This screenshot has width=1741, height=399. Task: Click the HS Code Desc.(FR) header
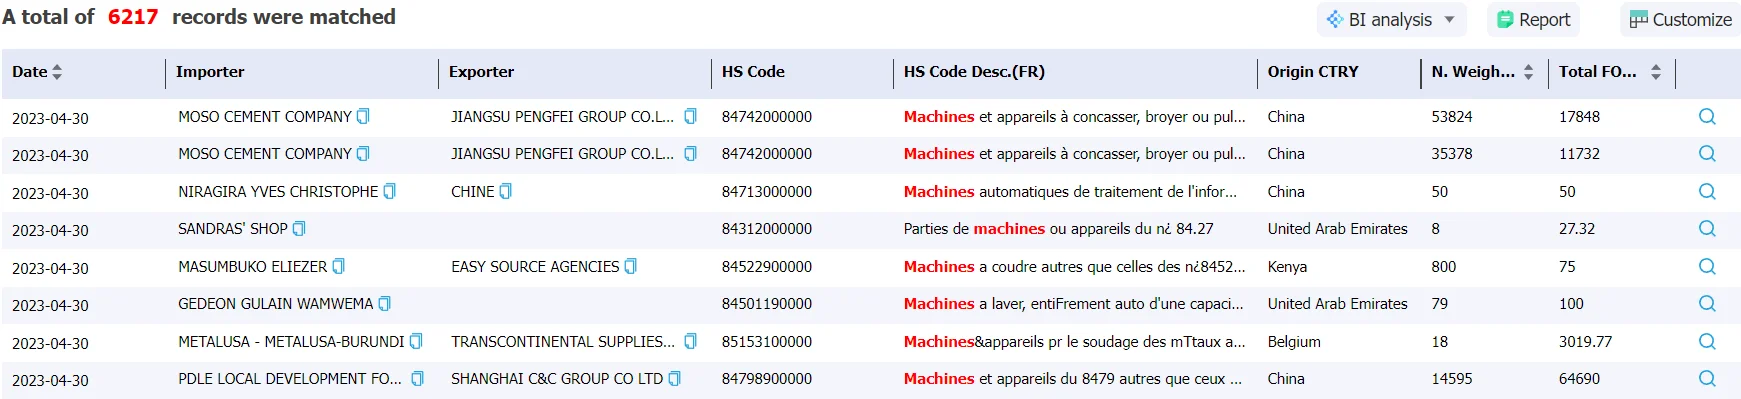coord(974,72)
